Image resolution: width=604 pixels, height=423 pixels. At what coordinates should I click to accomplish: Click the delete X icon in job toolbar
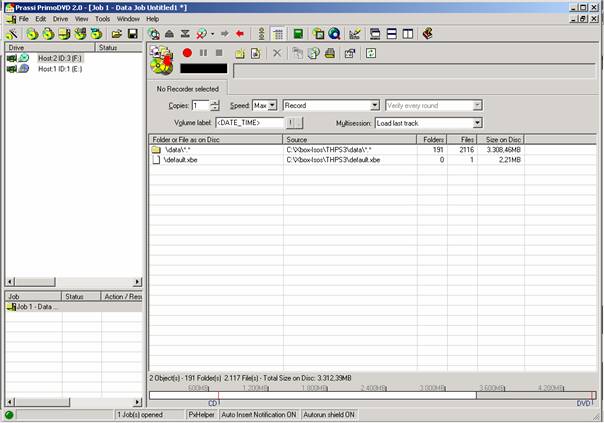(x=277, y=52)
